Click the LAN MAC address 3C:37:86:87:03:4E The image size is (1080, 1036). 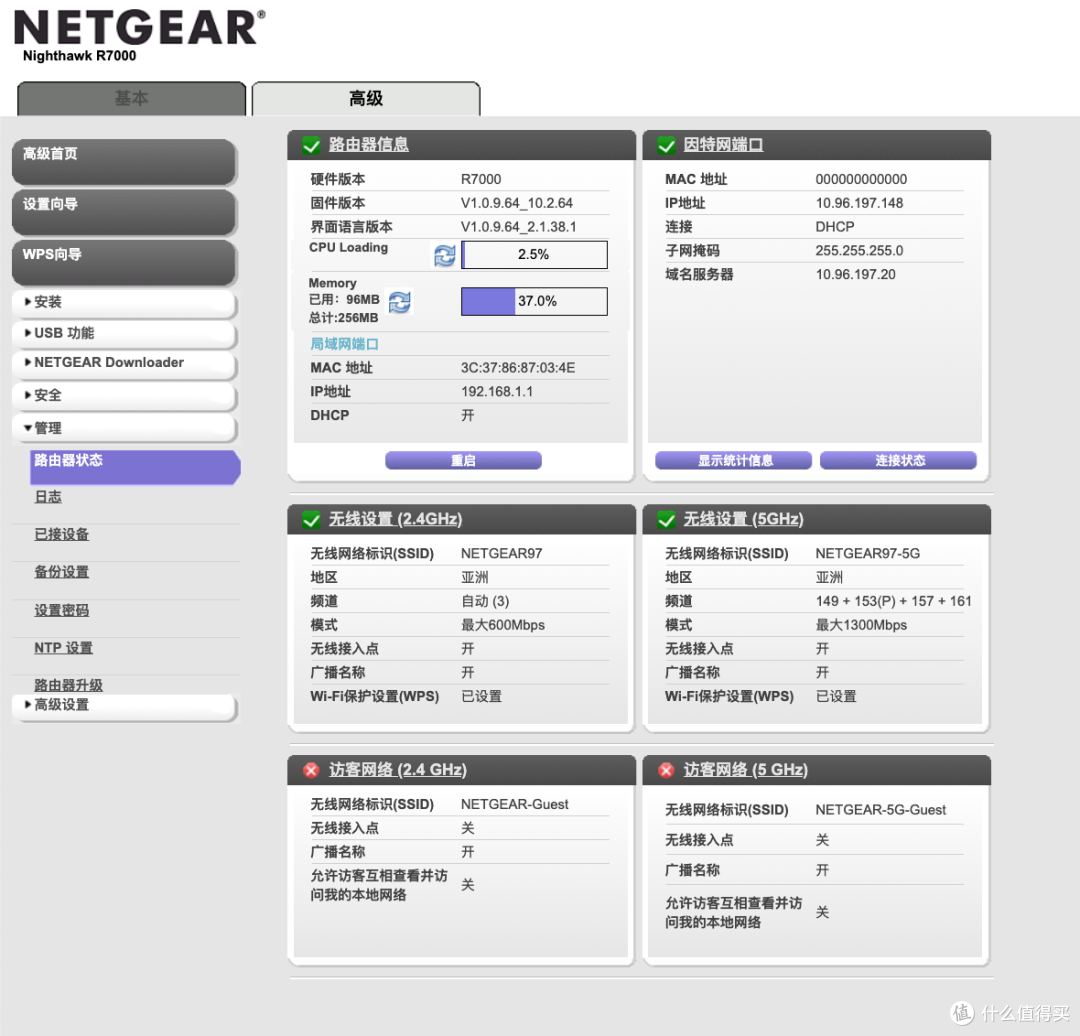pos(518,368)
